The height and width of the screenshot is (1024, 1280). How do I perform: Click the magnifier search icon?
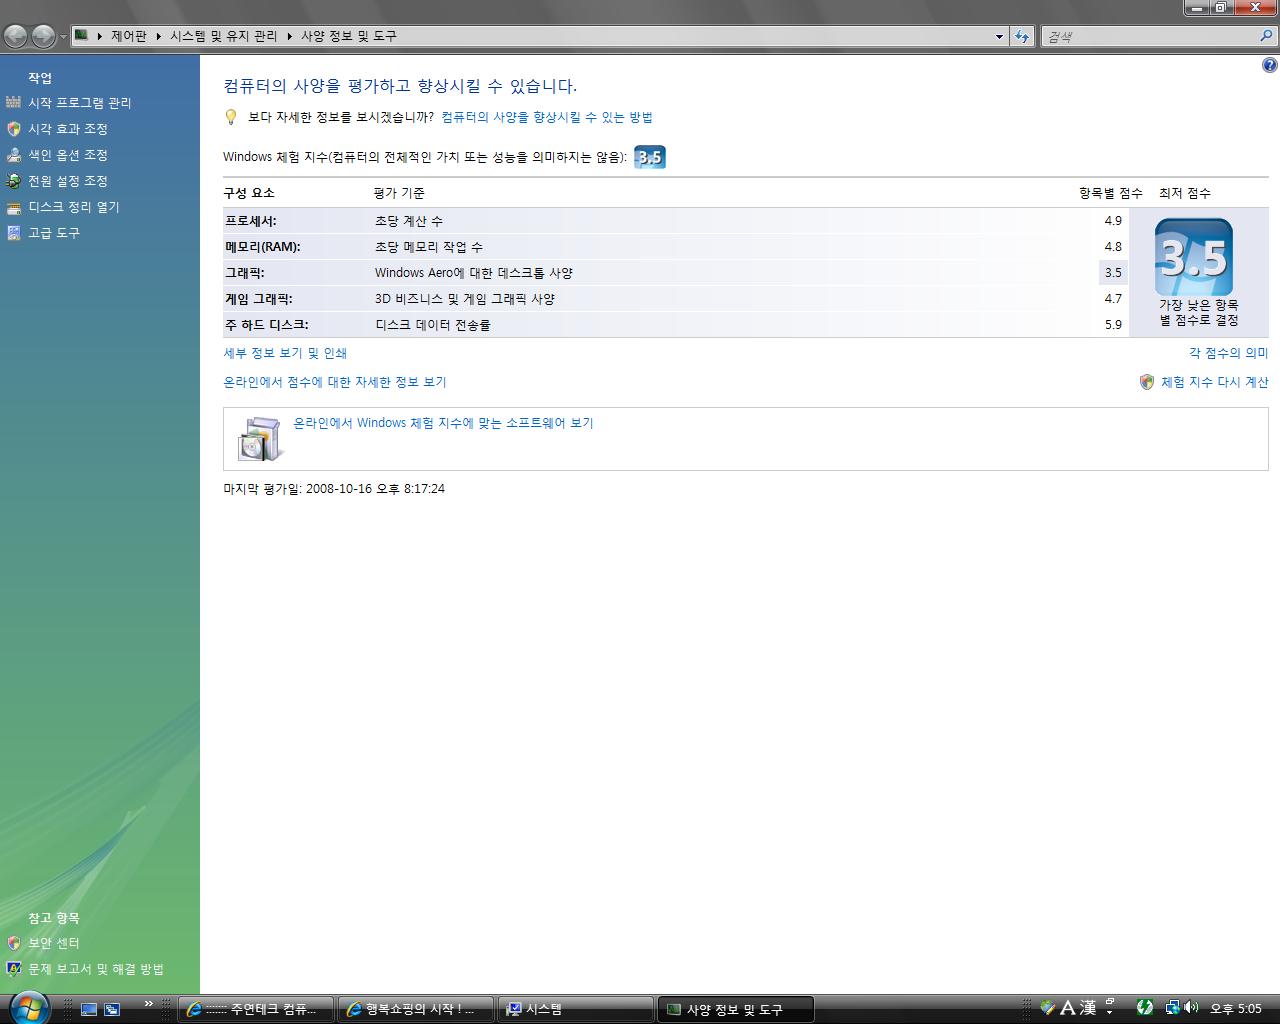pyautogui.click(x=1267, y=36)
